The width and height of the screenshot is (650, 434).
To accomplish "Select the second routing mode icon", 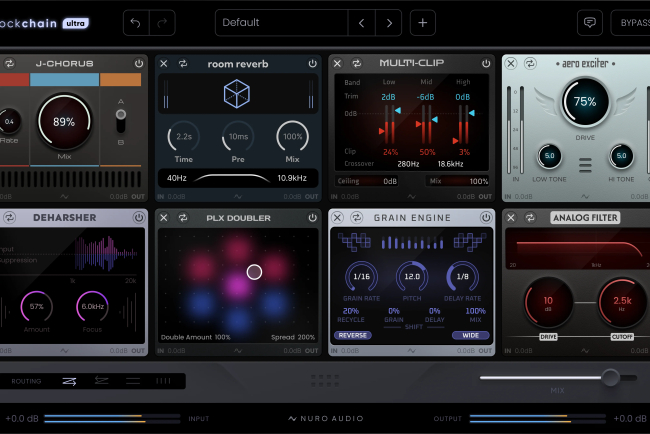I will [x=101, y=381].
